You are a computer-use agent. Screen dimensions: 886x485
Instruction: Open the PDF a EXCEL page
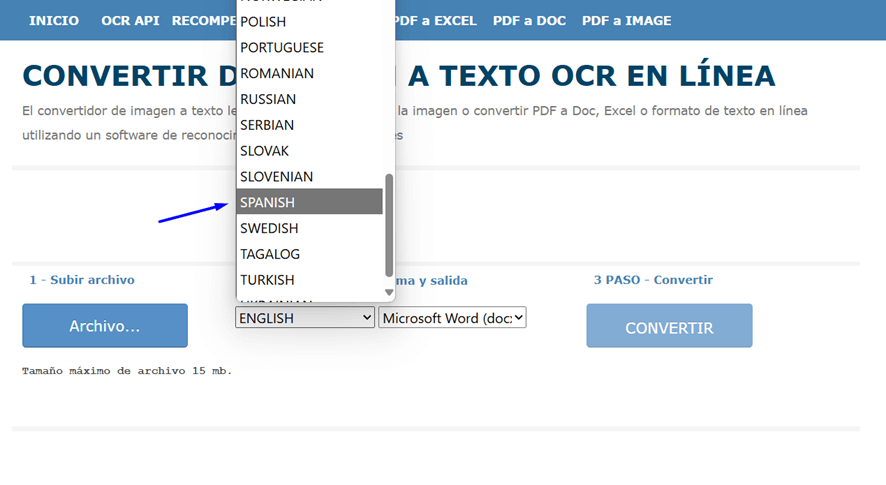pos(435,21)
